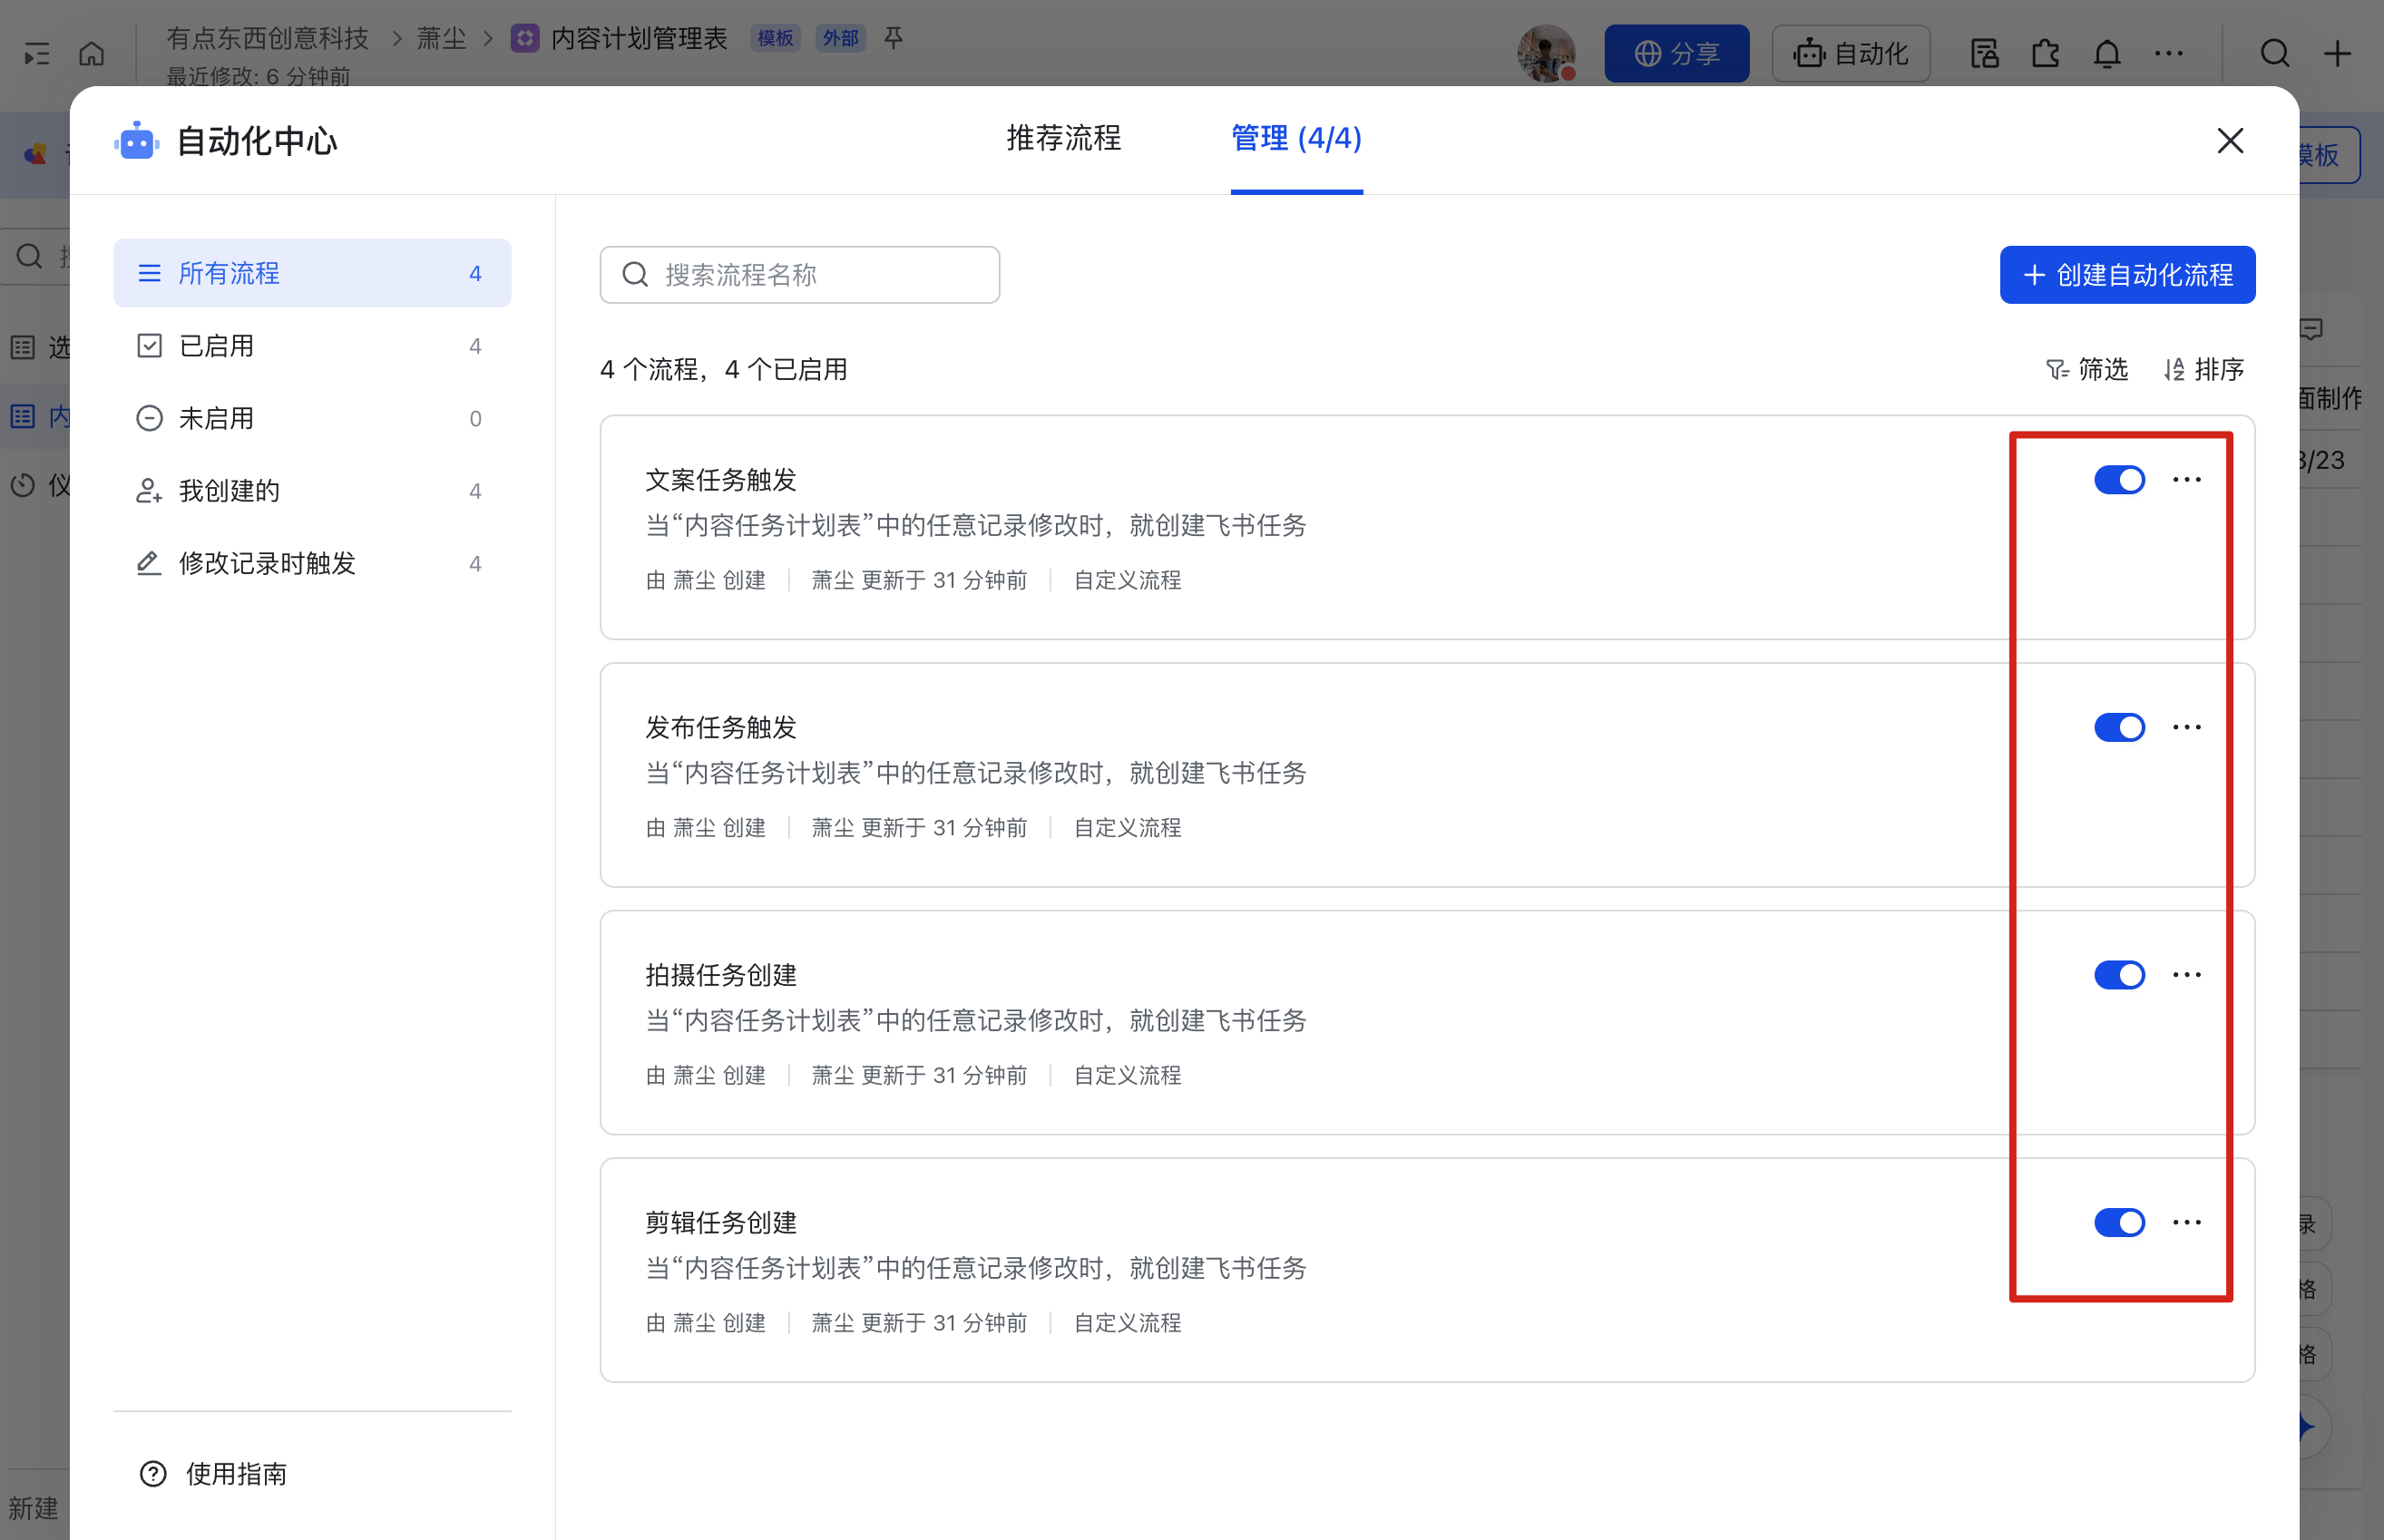Click the 我创建的 person icon
The width and height of the screenshot is (2384, 1540).
pyautogui.click(x=149, y=491)
